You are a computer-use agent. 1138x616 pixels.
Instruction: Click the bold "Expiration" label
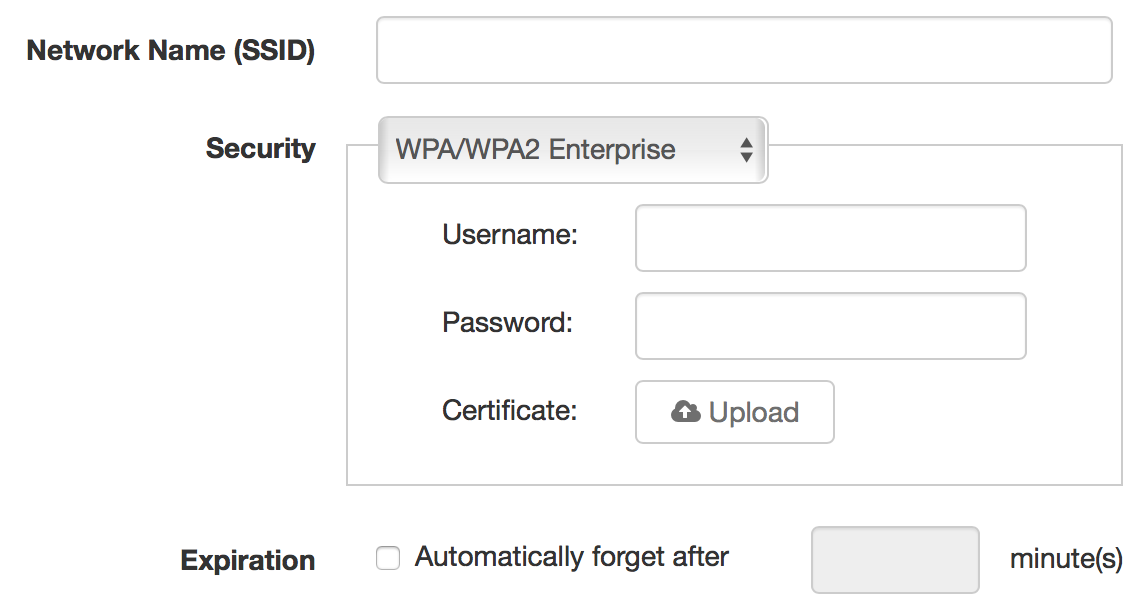pyautogui.click(x=248, y=560)
